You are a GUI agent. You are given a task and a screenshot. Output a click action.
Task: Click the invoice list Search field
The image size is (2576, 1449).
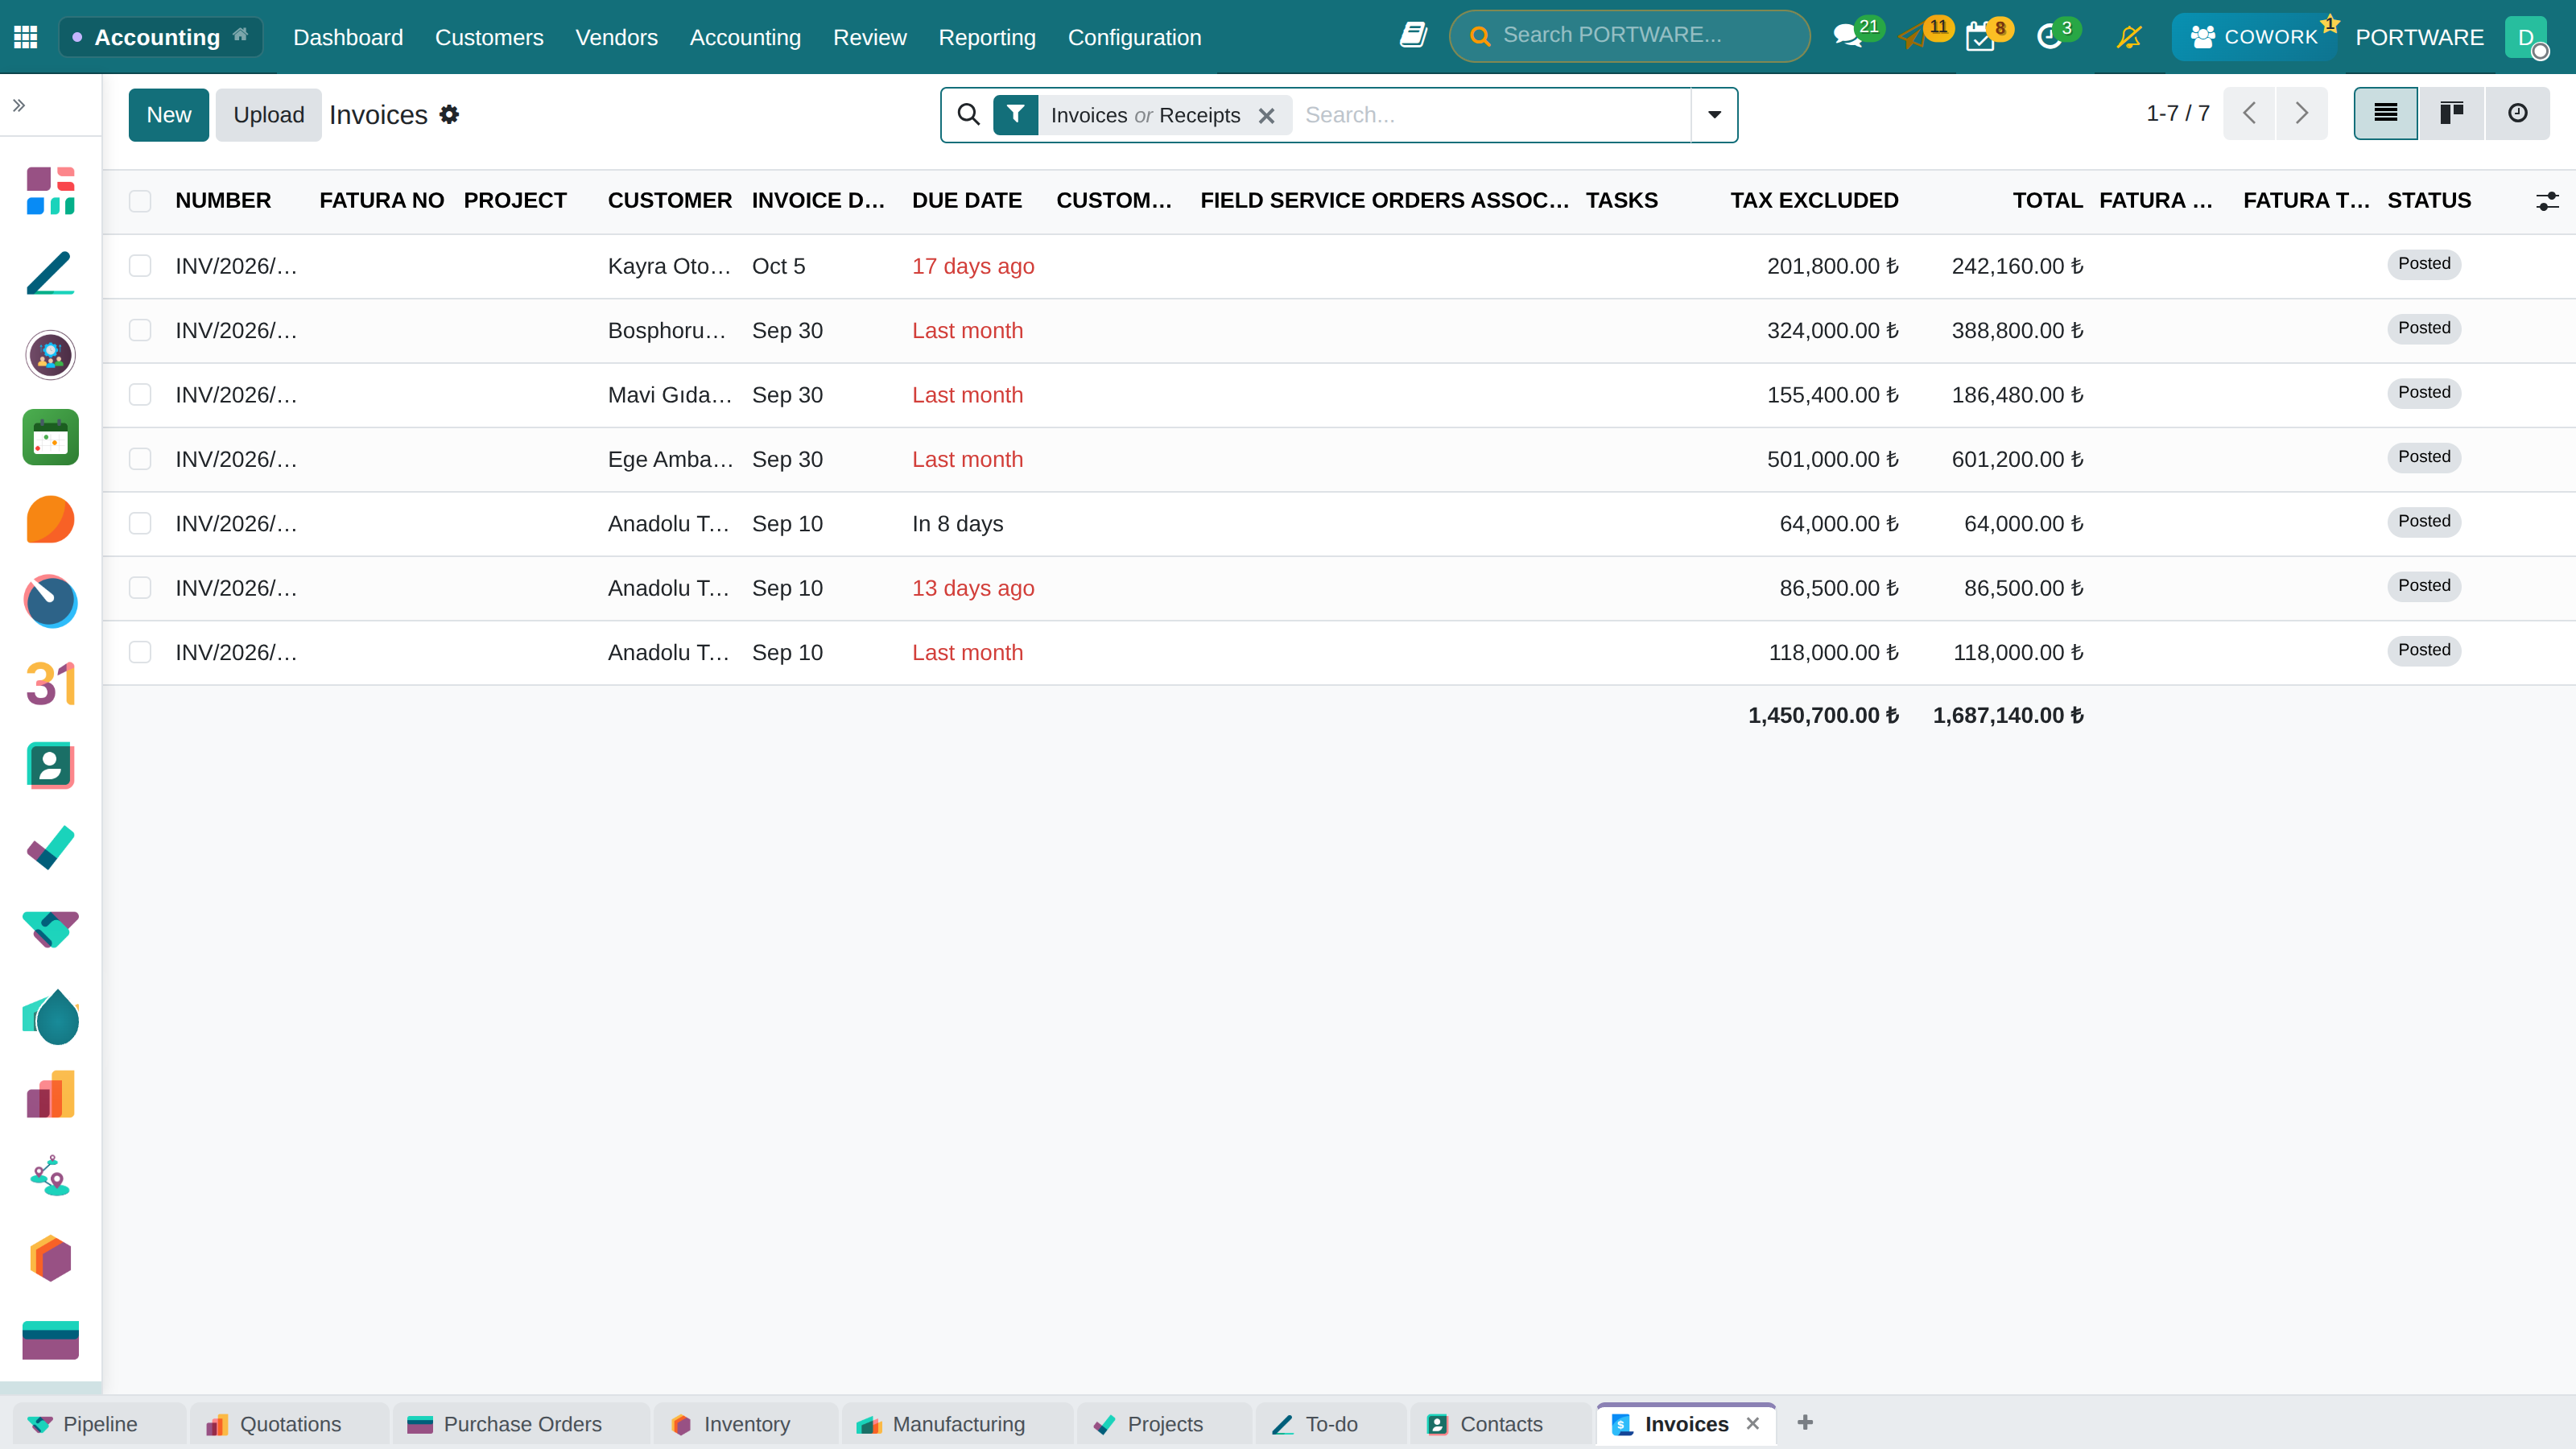pyautogui.click(x=1490, y=115)
